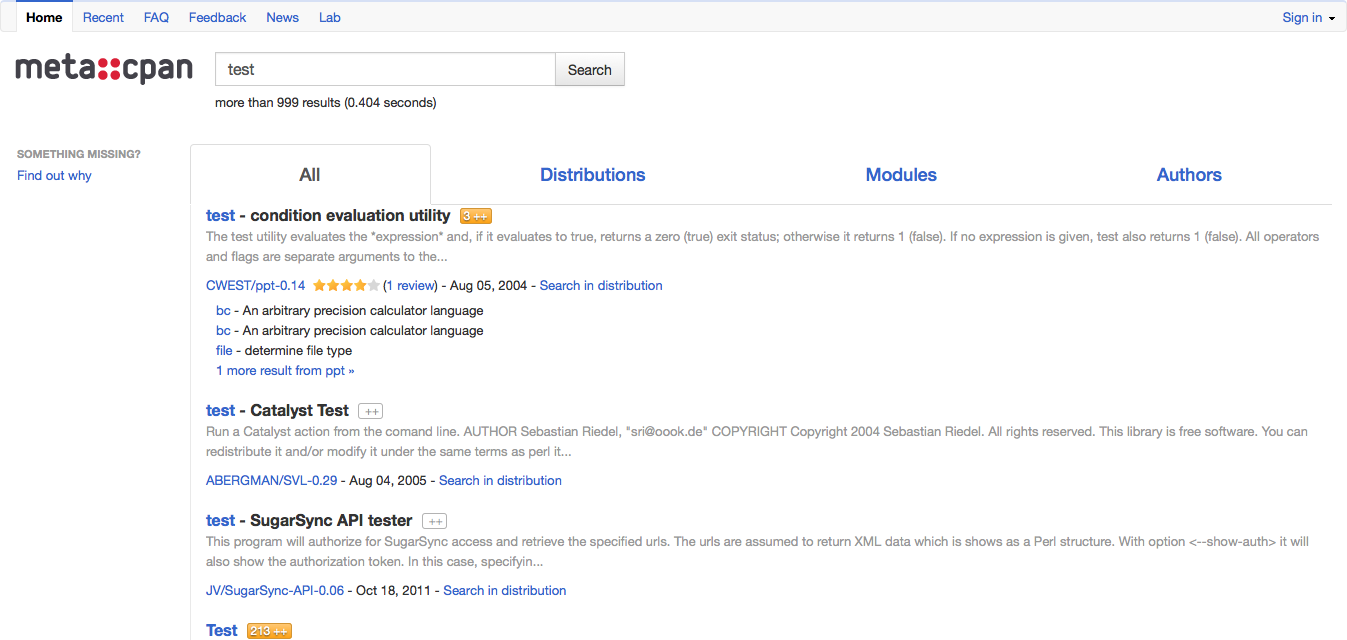Open the 'Test' result with 213 ++
Image resolution: width=1347 pixels, height=640 pixels.
click(x=222, y=631)
